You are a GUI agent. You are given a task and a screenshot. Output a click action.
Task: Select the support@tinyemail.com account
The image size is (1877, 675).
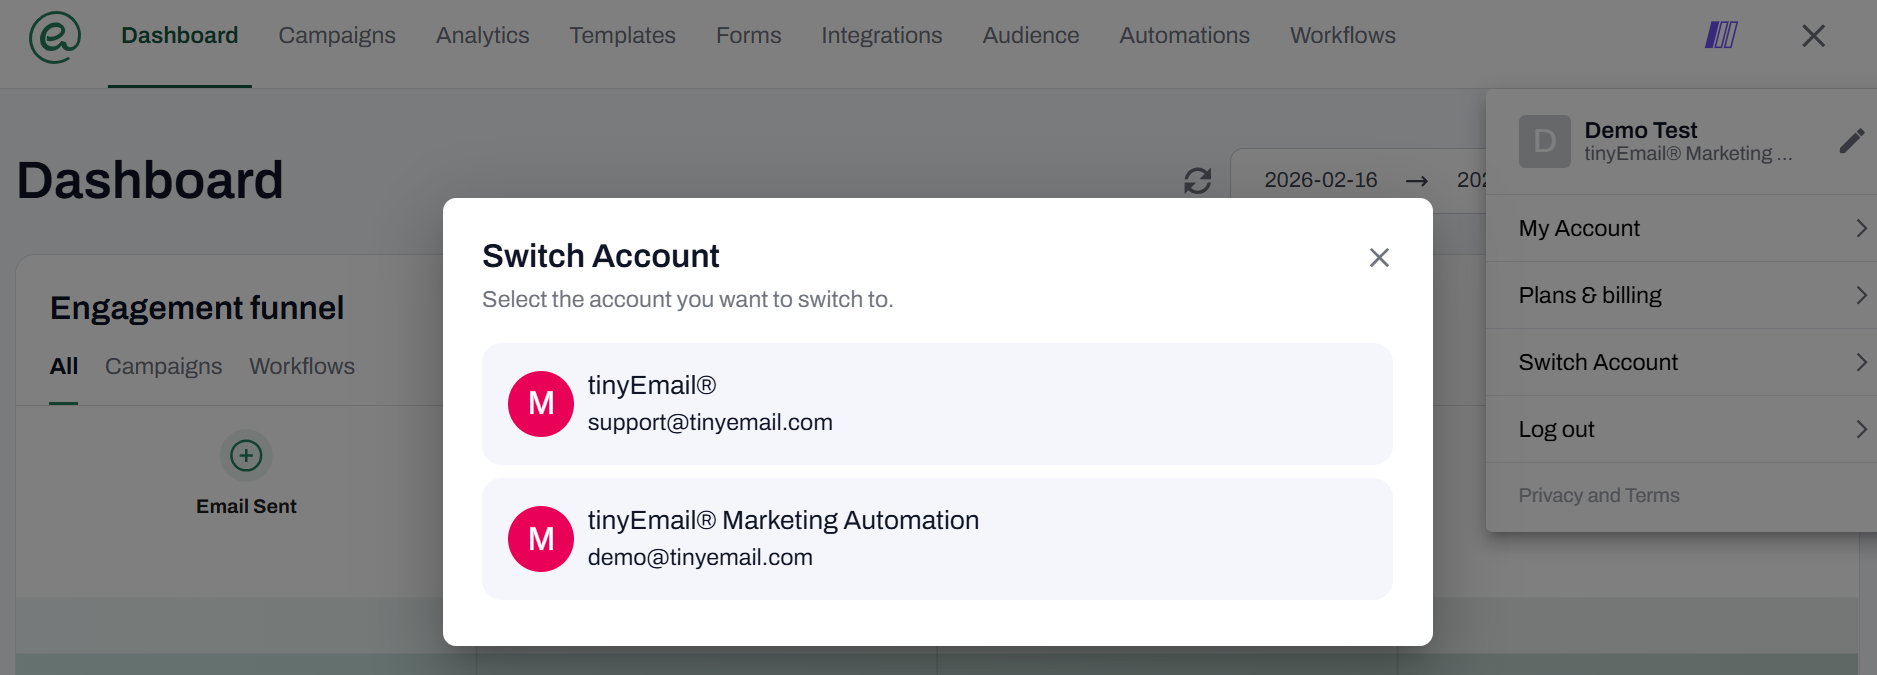click(x=936, y=404)
